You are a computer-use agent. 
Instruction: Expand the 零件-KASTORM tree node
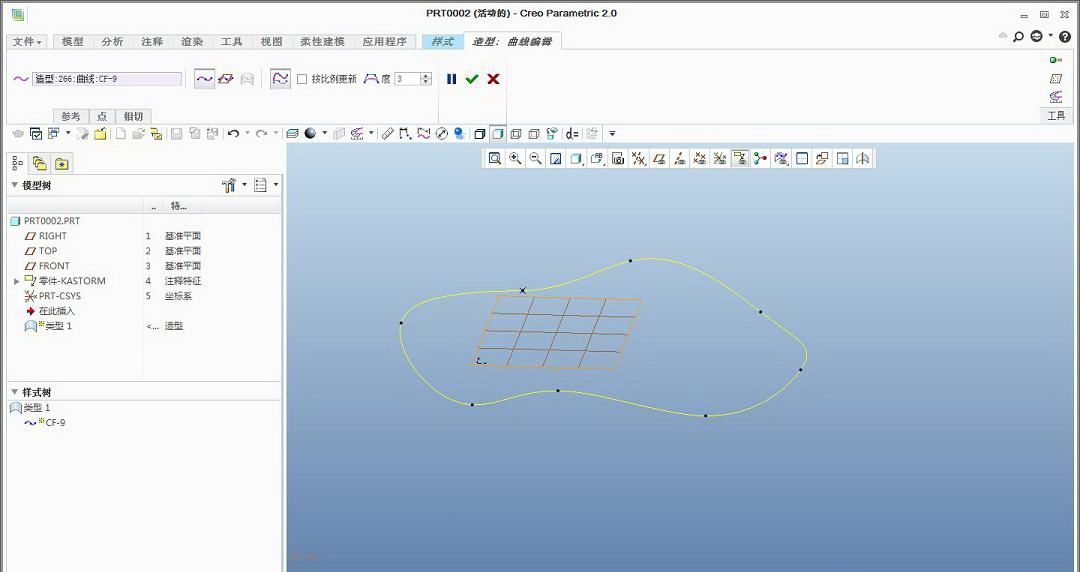[x=16, y=281]
